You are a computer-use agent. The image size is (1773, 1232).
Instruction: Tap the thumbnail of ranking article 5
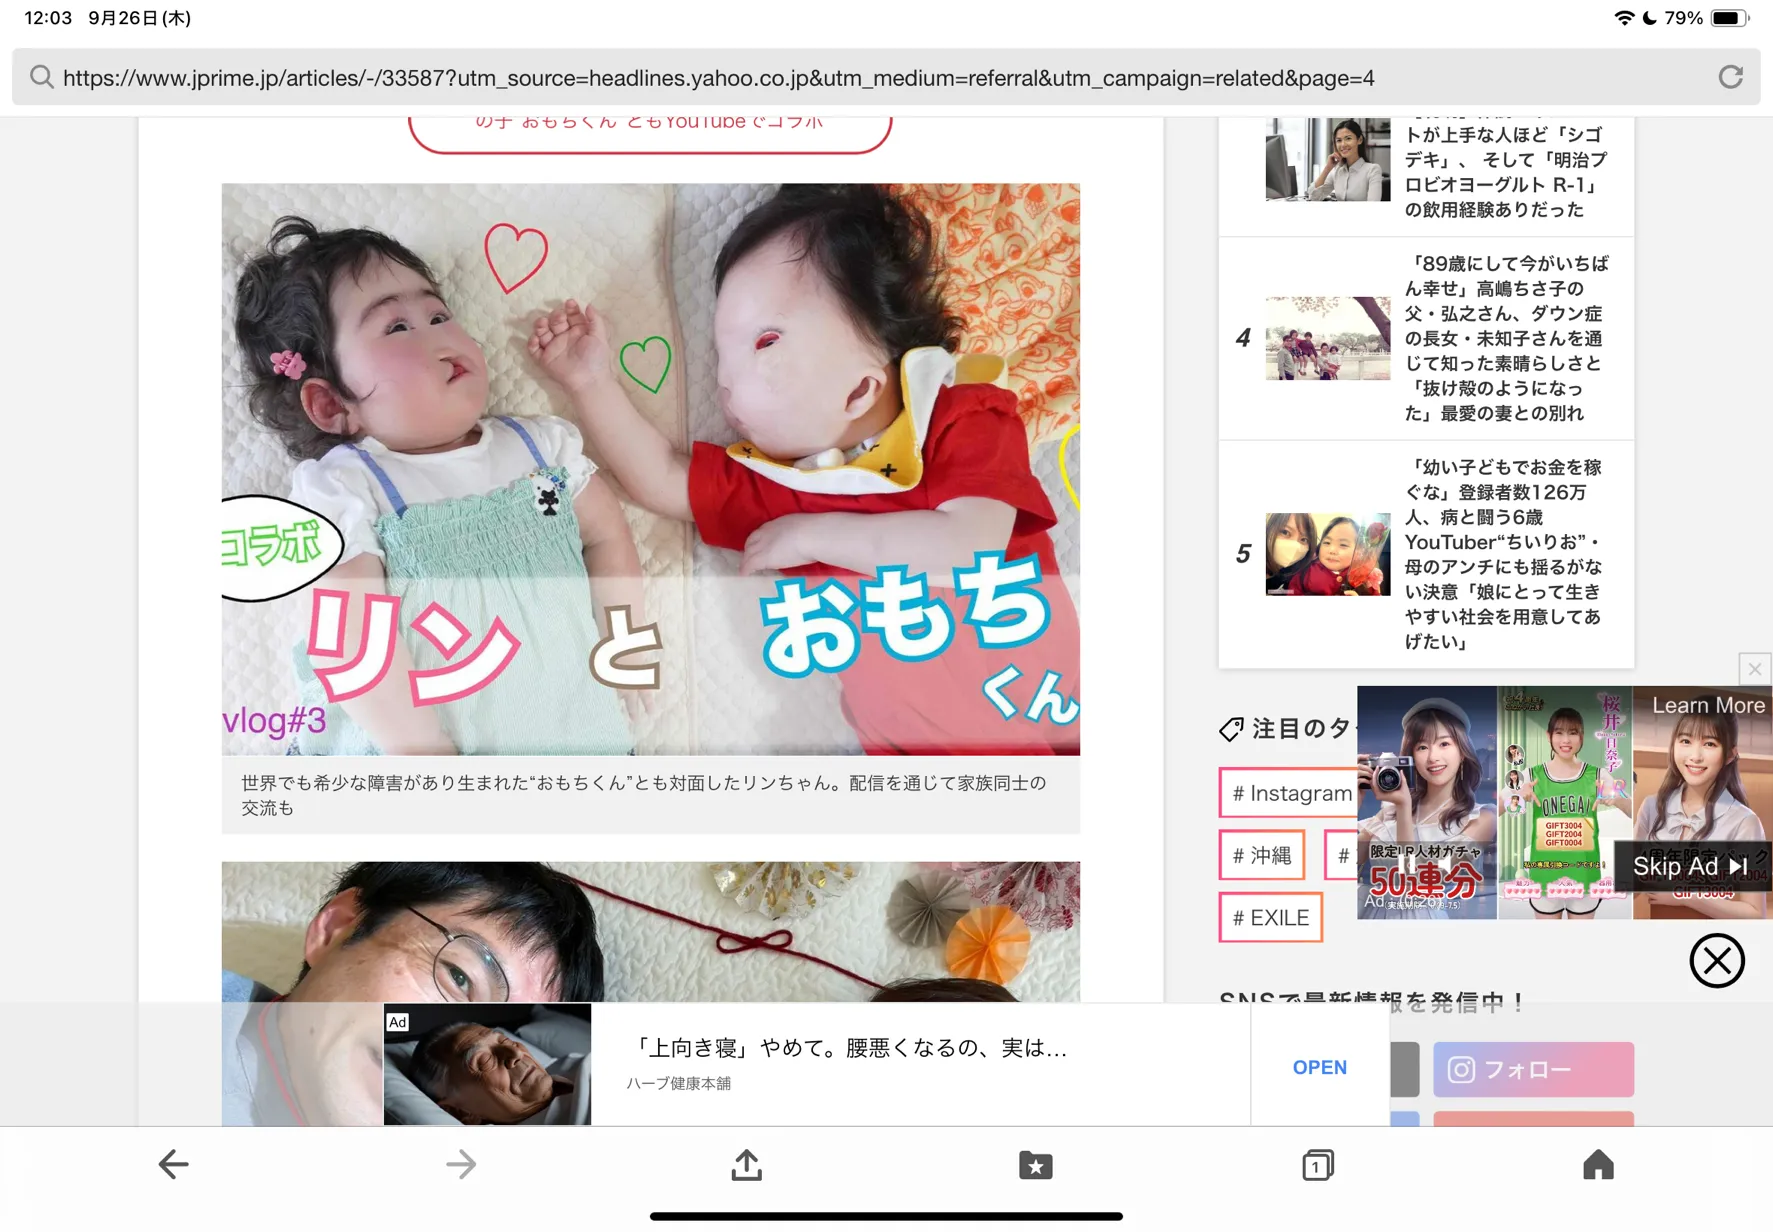pyautogui.click(x=1327, y=554)
